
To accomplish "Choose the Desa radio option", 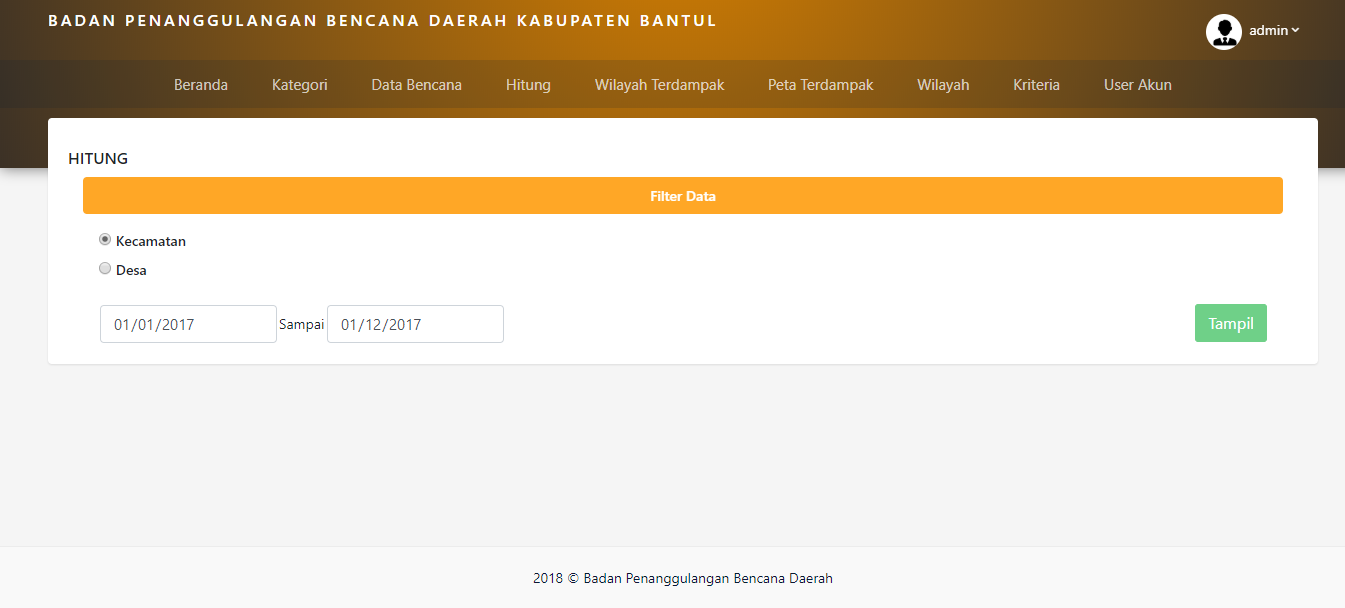I will (x=105, y=269).
